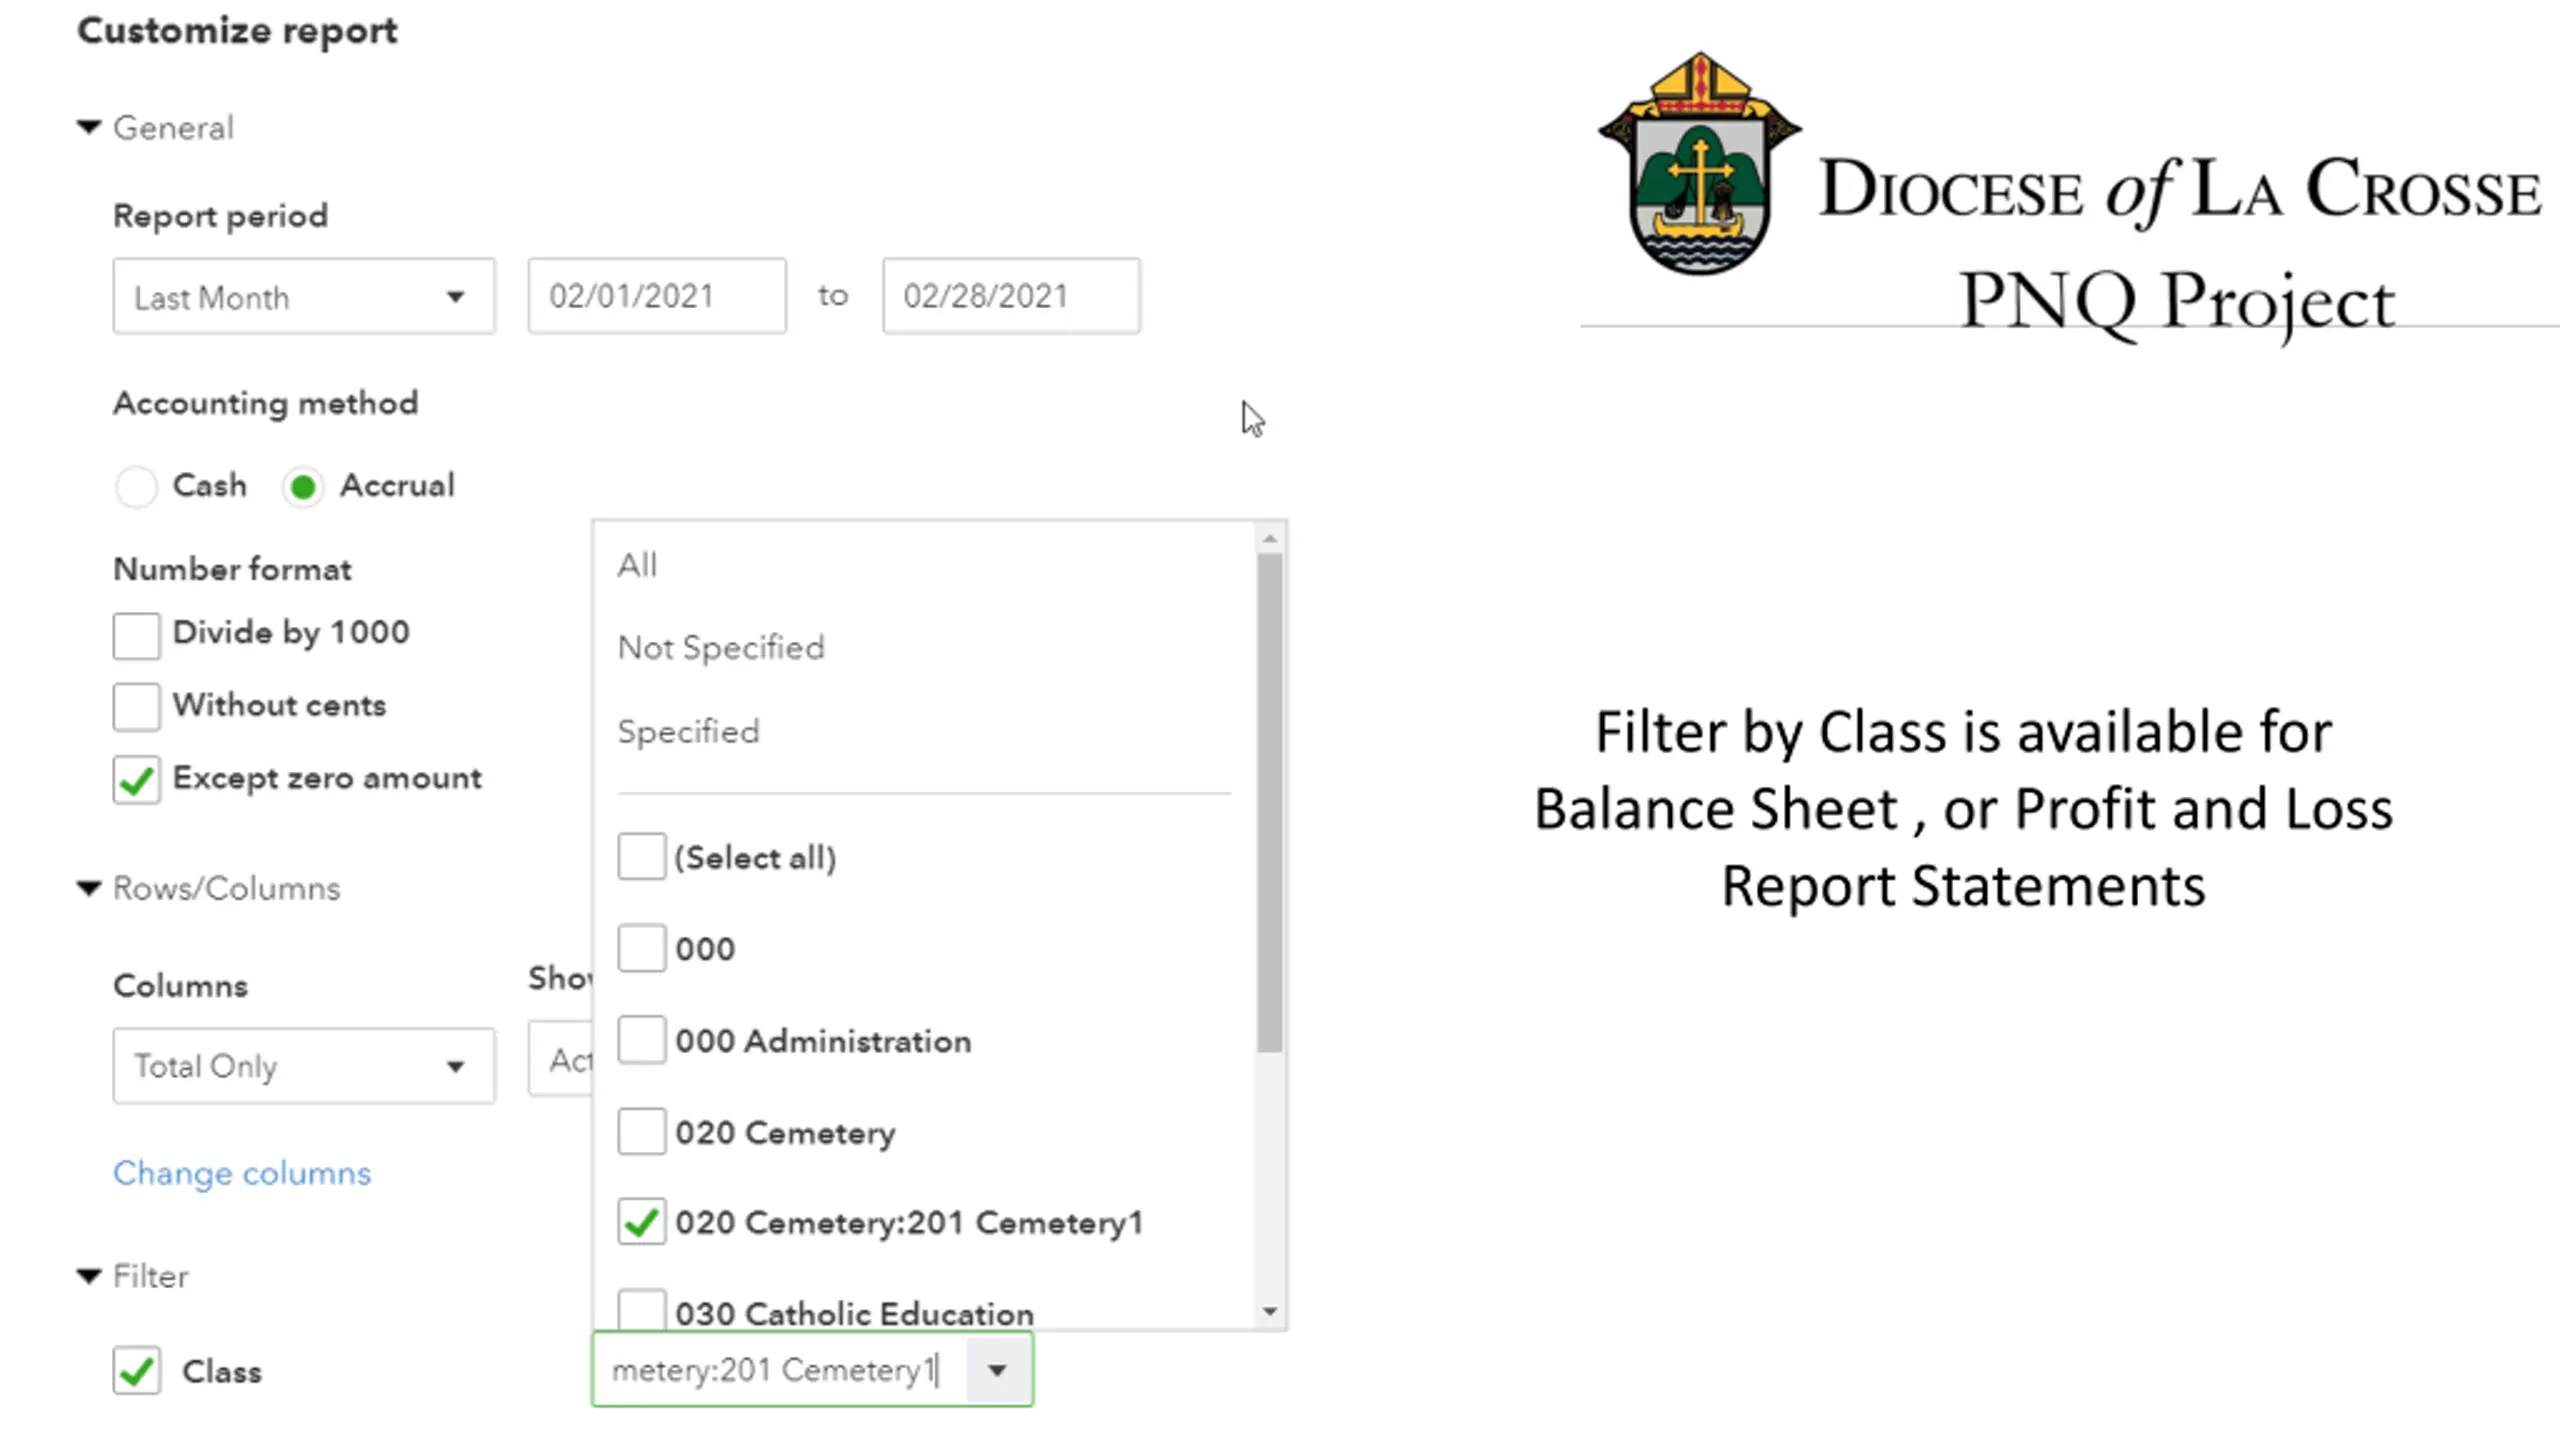Check the (Select all) box
Screen dimensions: 2560x1440
point(642,857)
